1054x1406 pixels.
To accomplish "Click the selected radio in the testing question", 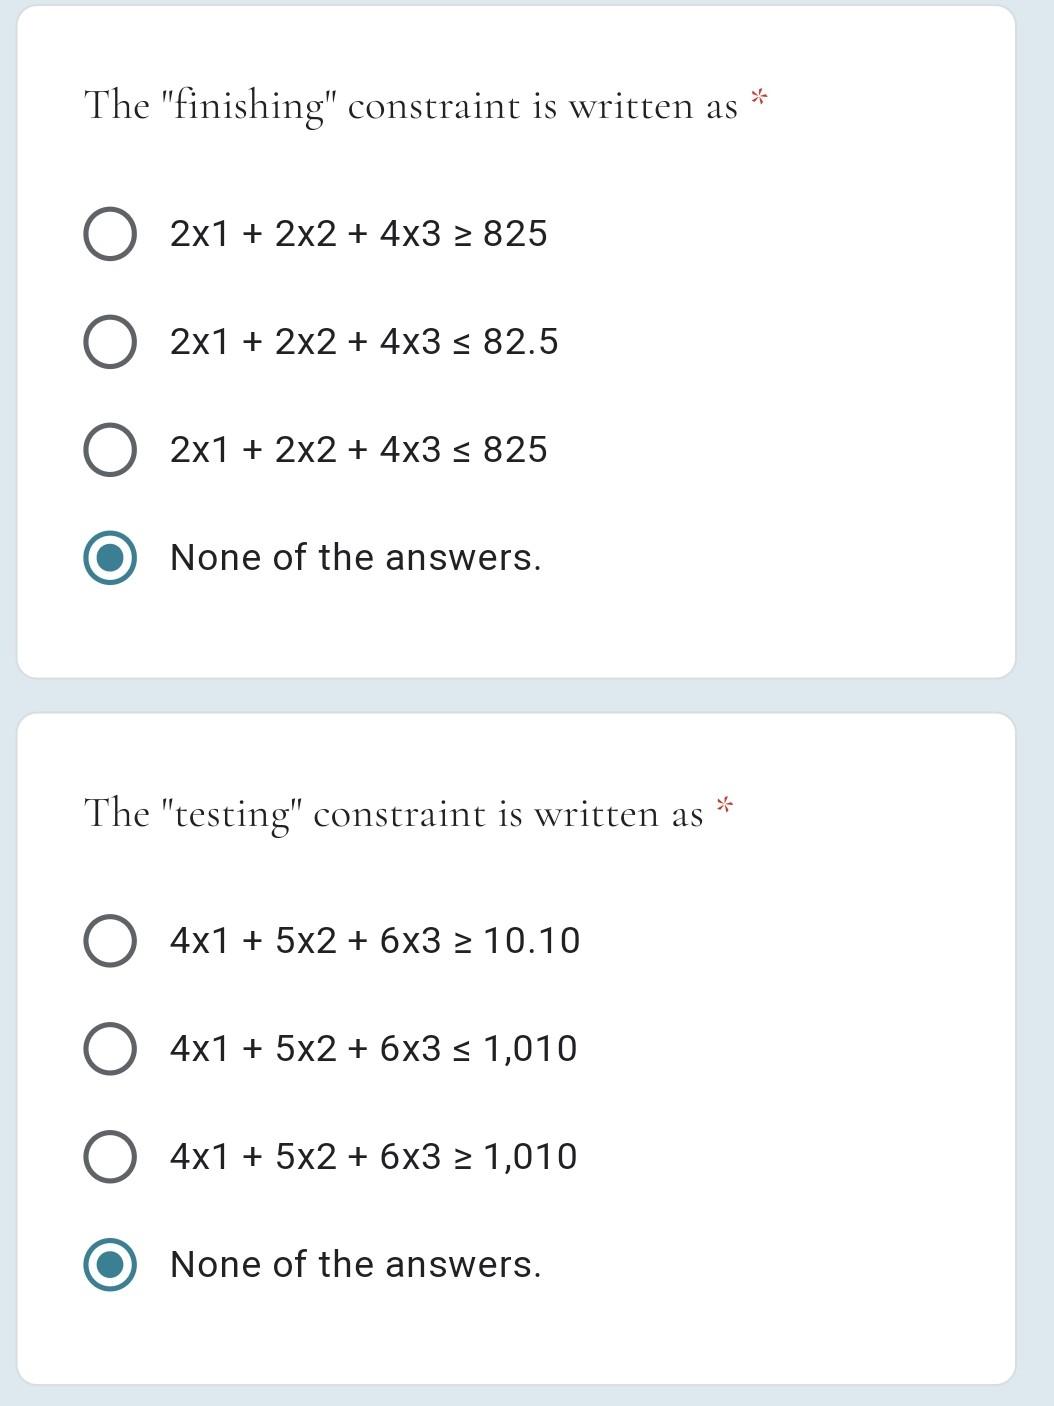I will (111, 1265).
